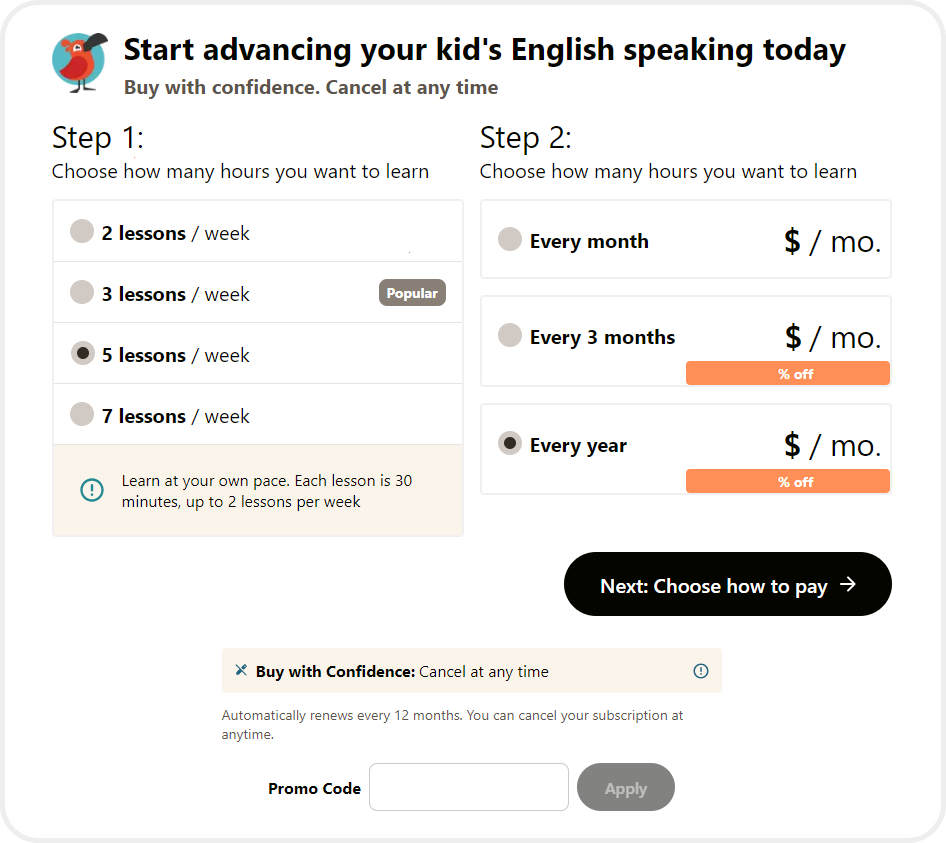
Task: Click the arrow icon on Next button
Action: coord(848,585)
